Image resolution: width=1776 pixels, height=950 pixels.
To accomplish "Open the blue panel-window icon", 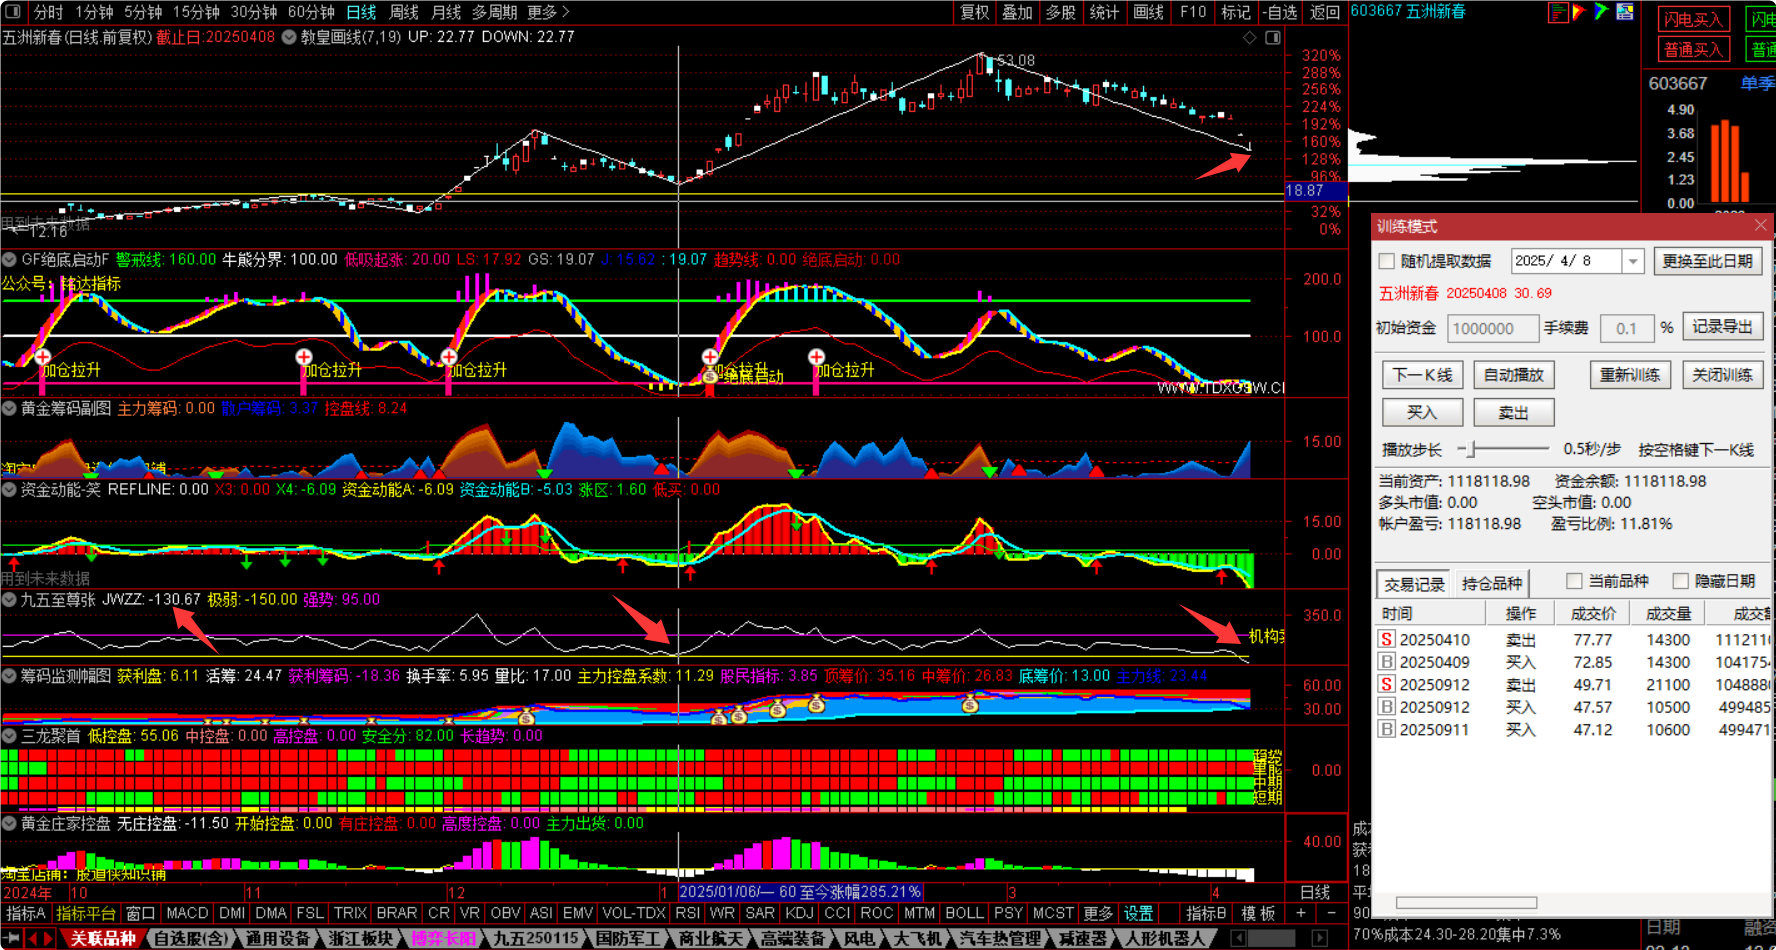I will point(1625,12).
